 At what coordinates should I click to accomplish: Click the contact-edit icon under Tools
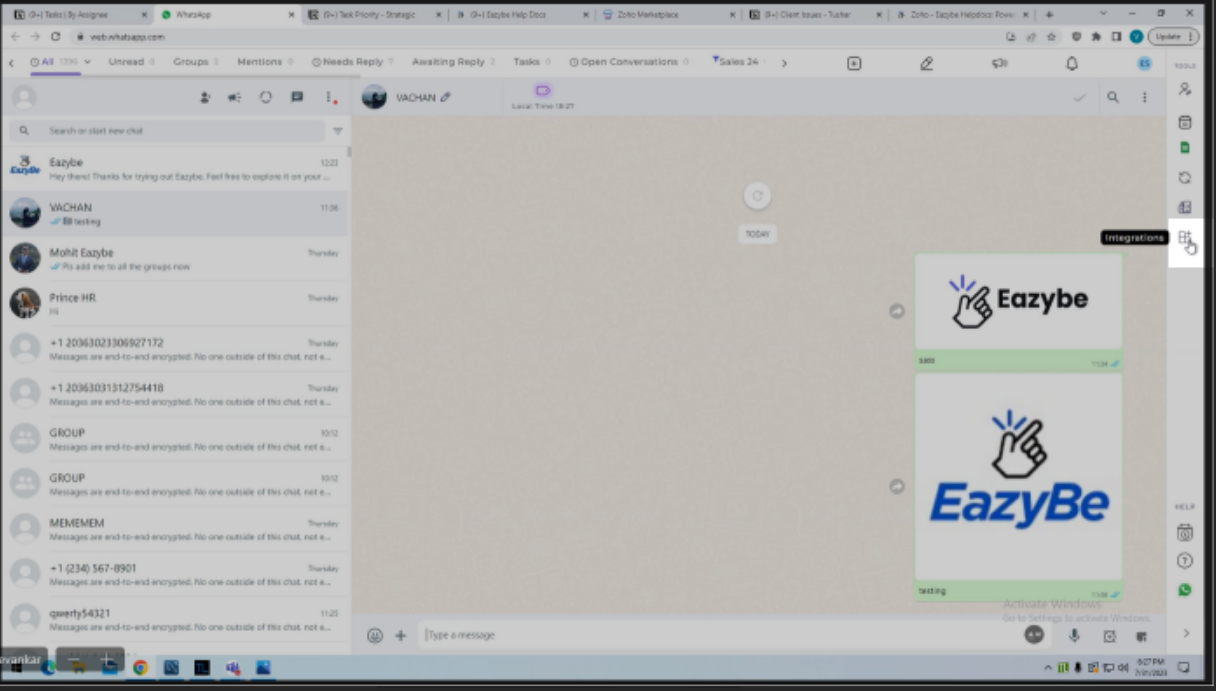(1185, 89)
